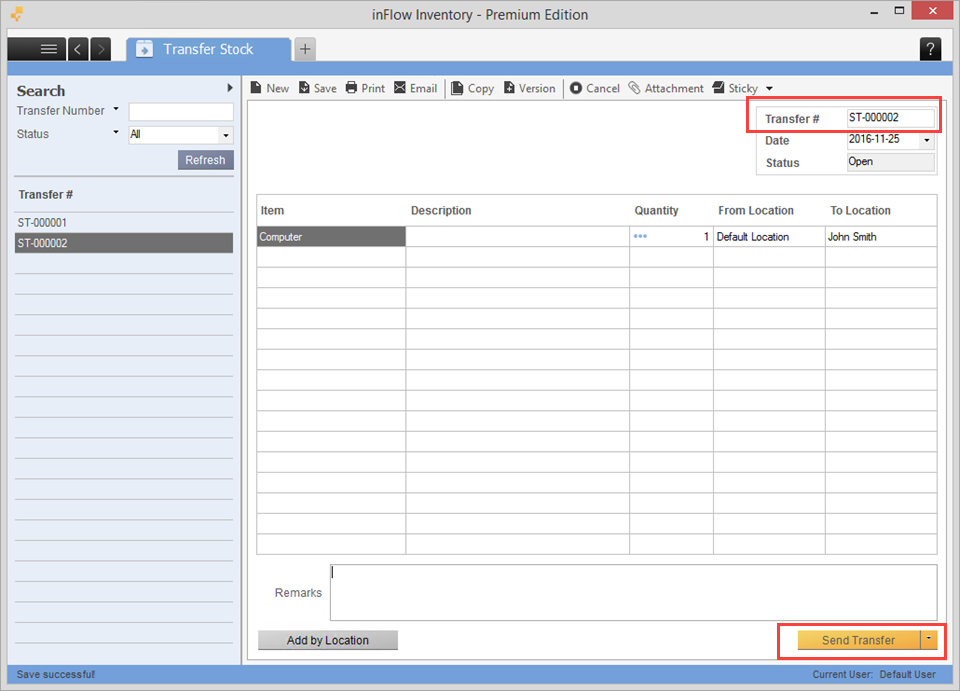This screenshot has height=691, width=960.
Task: Maximize the inFlow Inventory window
Action: pos(899,11)
